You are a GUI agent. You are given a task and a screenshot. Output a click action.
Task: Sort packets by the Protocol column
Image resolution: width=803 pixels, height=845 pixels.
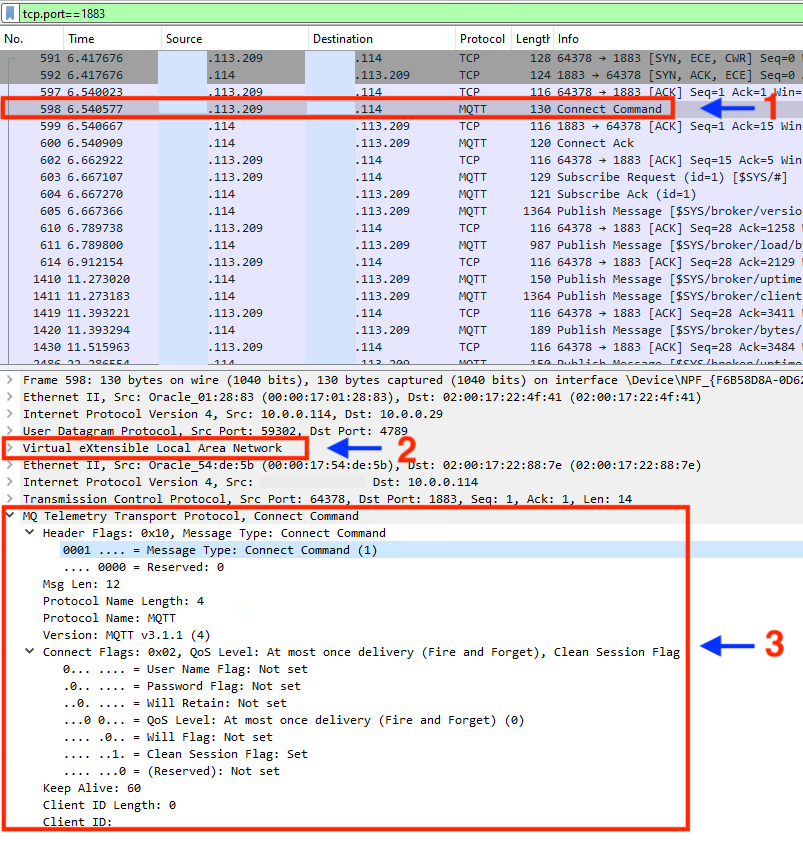click(482, 36)
